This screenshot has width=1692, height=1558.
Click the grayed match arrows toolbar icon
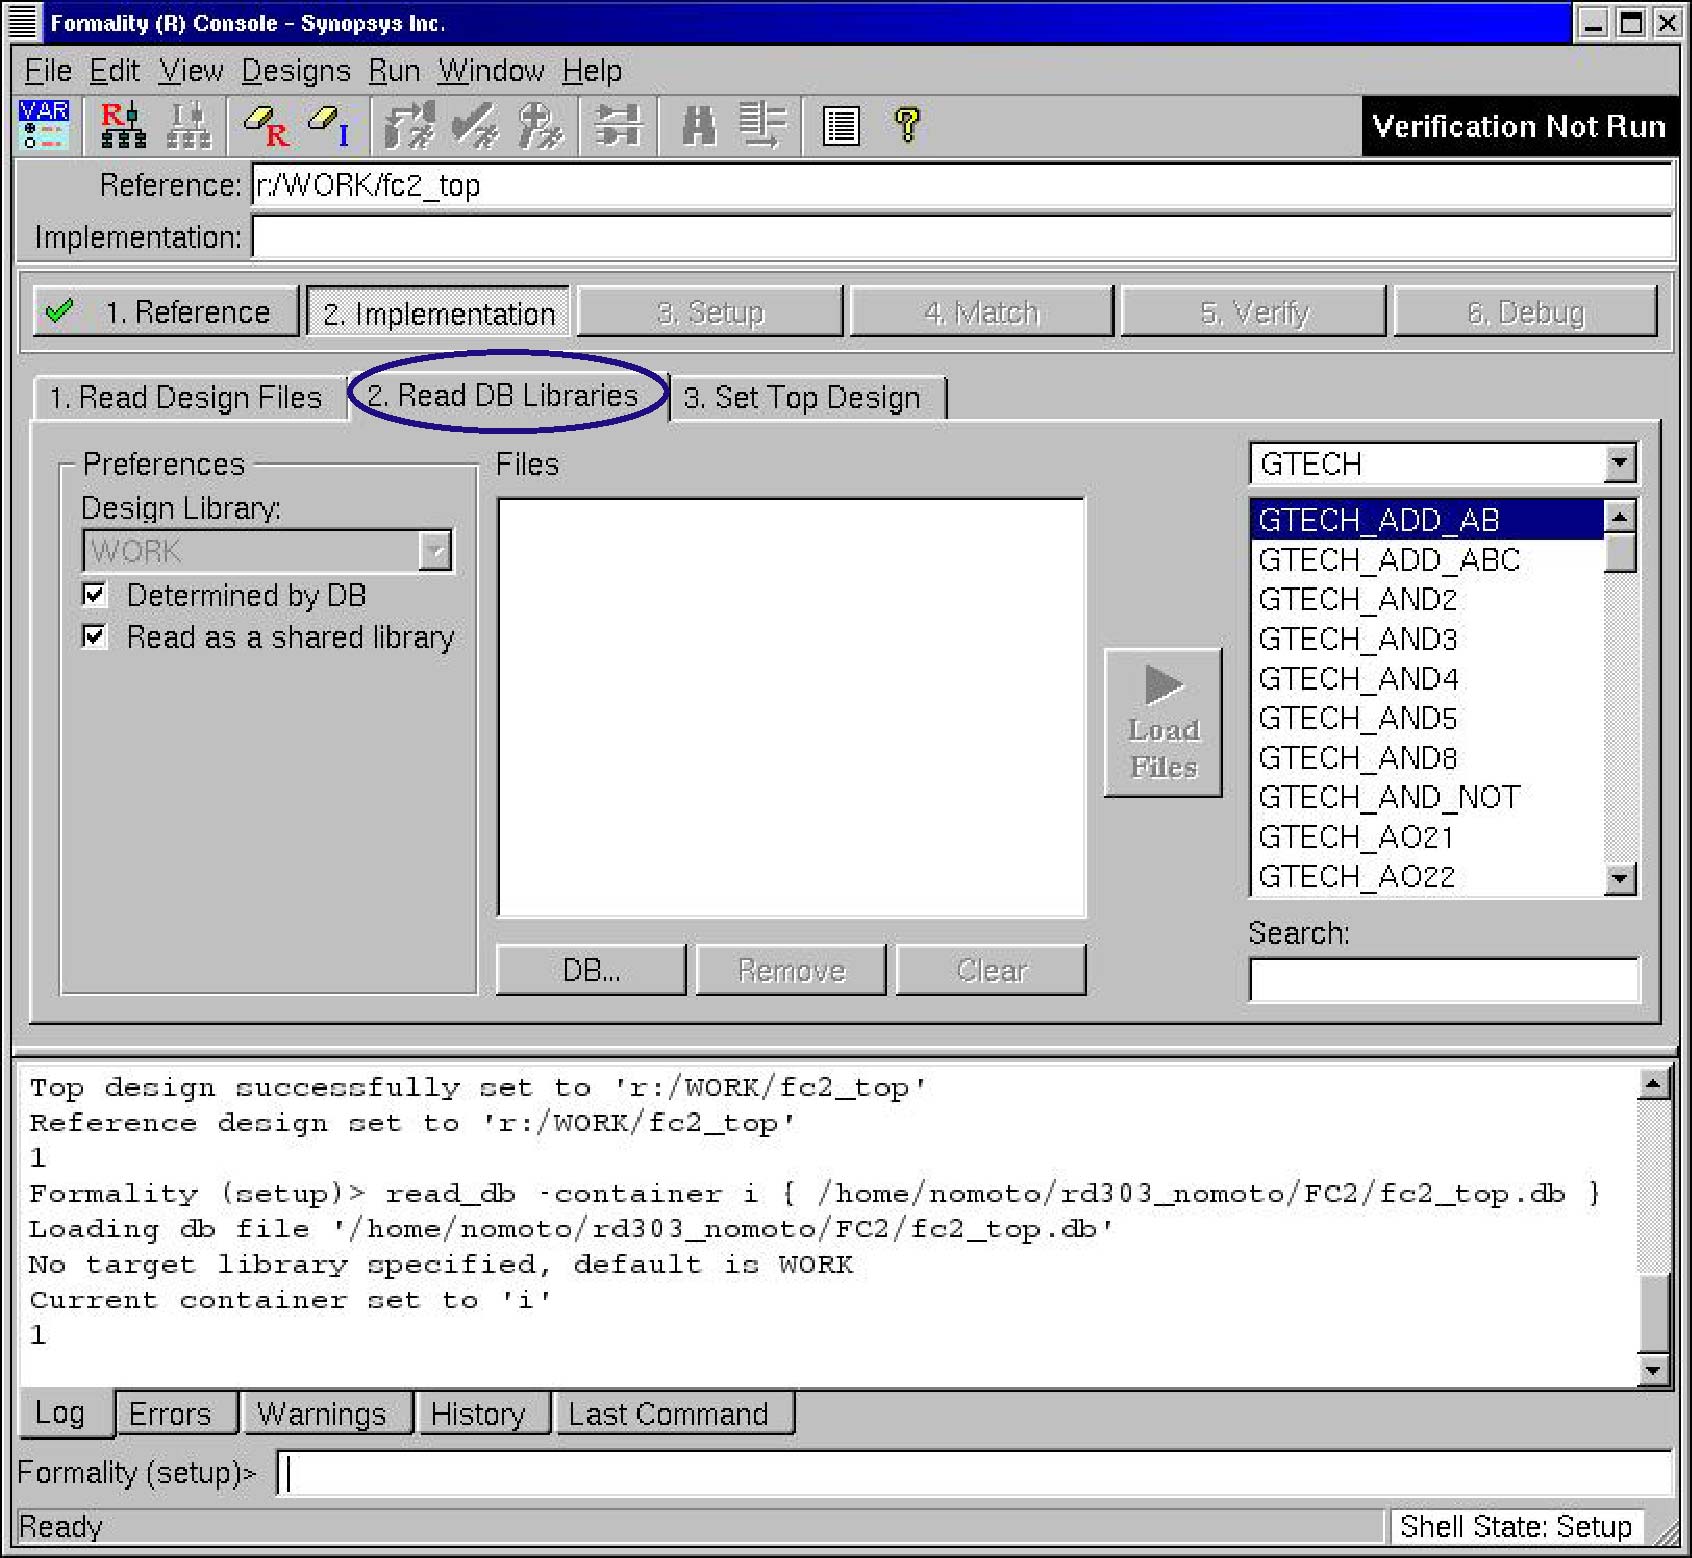pos(410,126)
